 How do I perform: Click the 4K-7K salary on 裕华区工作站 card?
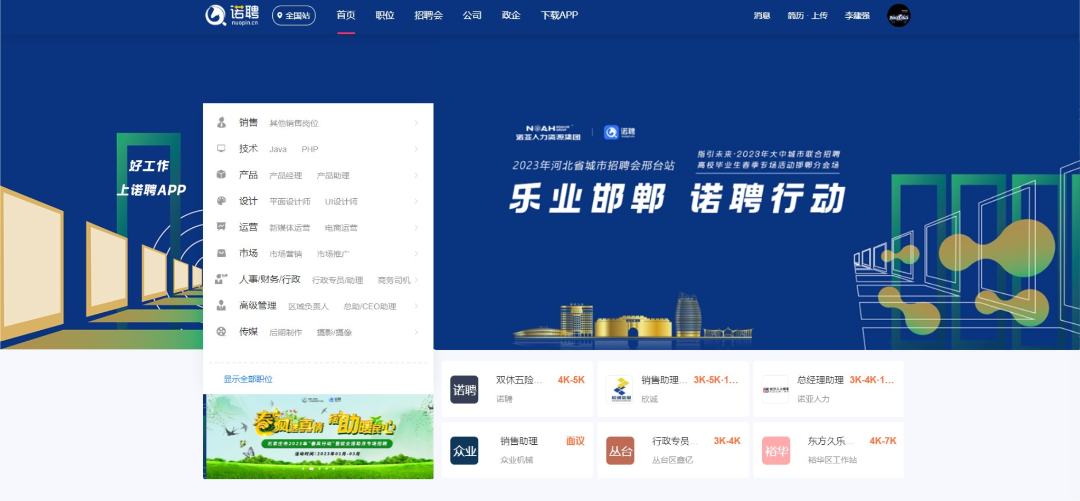pos(883,441)
